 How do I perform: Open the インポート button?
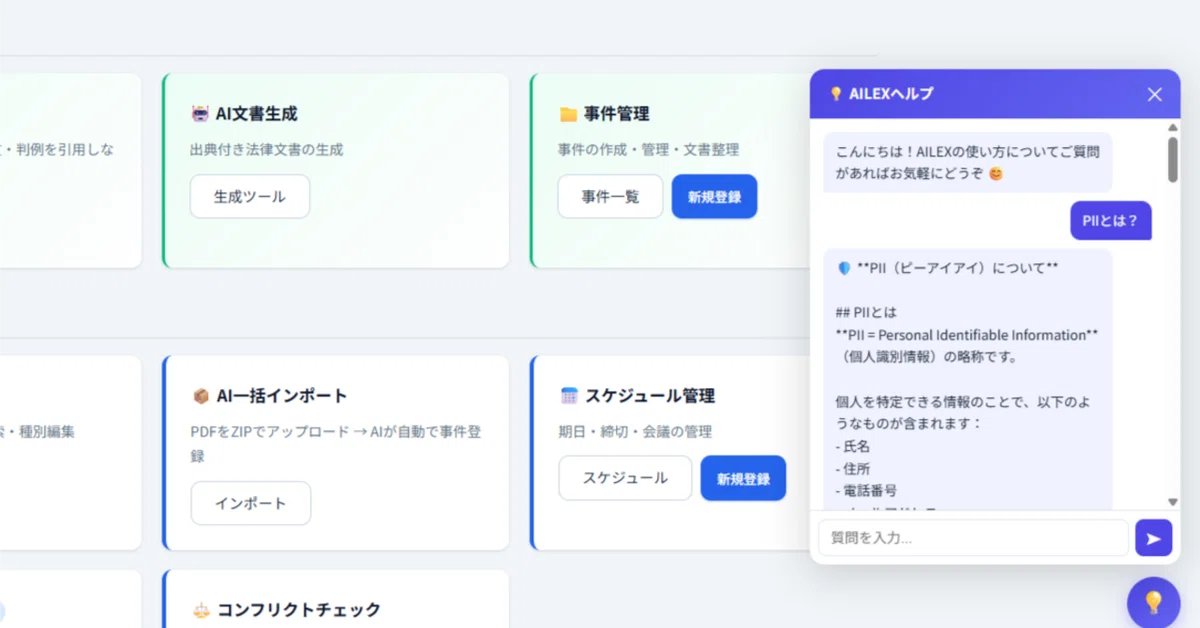pos(251,503)
